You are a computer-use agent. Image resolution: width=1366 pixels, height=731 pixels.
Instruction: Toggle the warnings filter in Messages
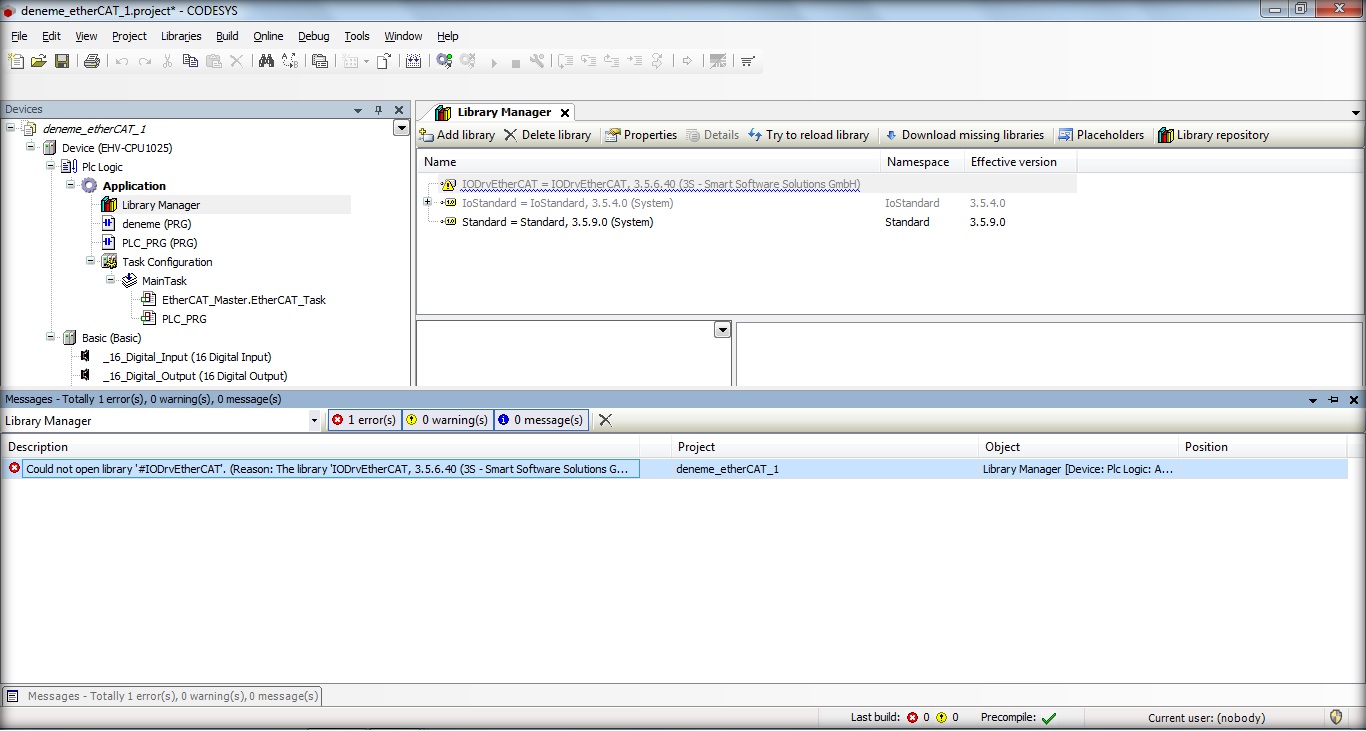447,420
